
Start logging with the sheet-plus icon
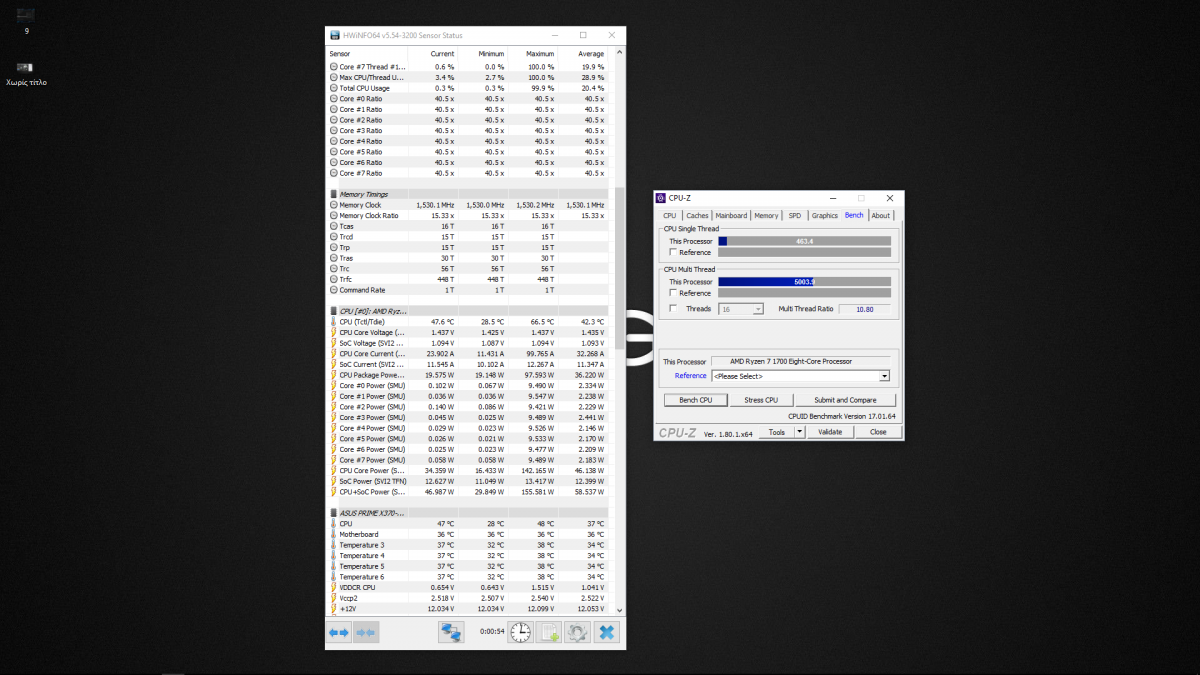point(549,632)
